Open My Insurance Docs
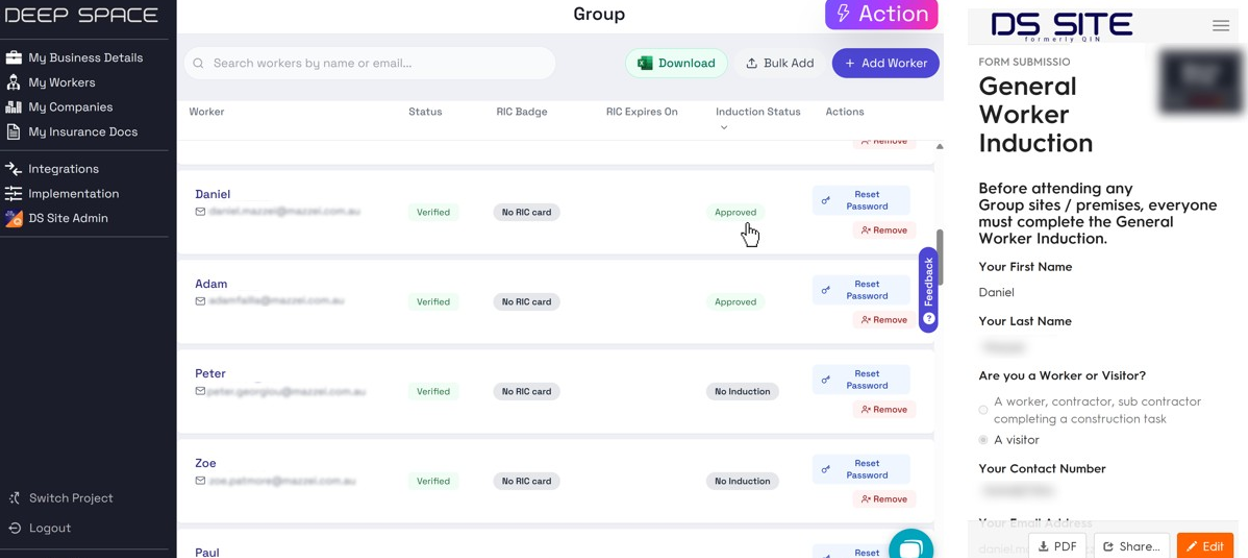Screen dimensions: 1248x558 (83, 132)
